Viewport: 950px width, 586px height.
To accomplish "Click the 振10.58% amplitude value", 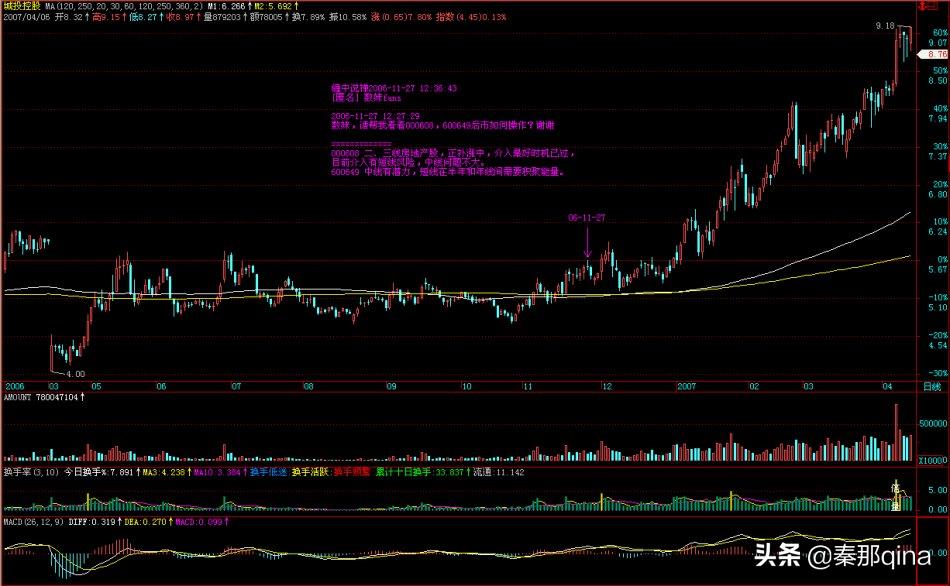I will click(348, 17).
